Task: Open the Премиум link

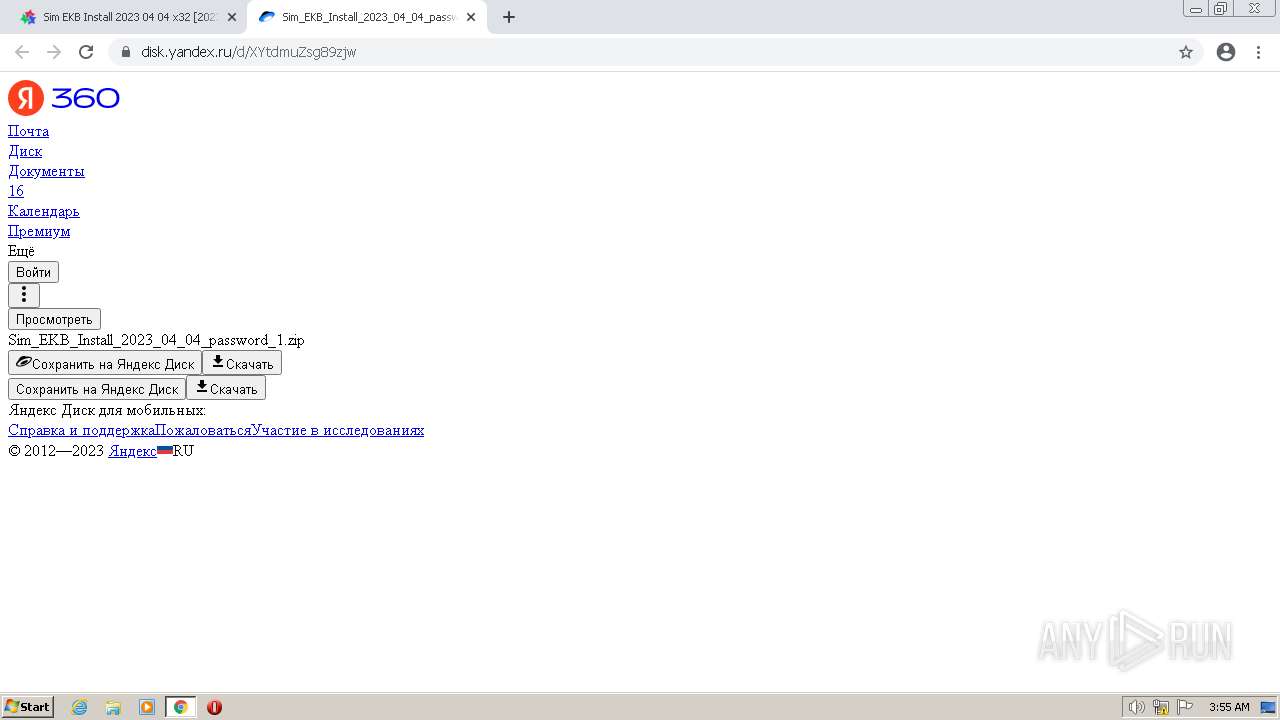Action: (39, 231)
